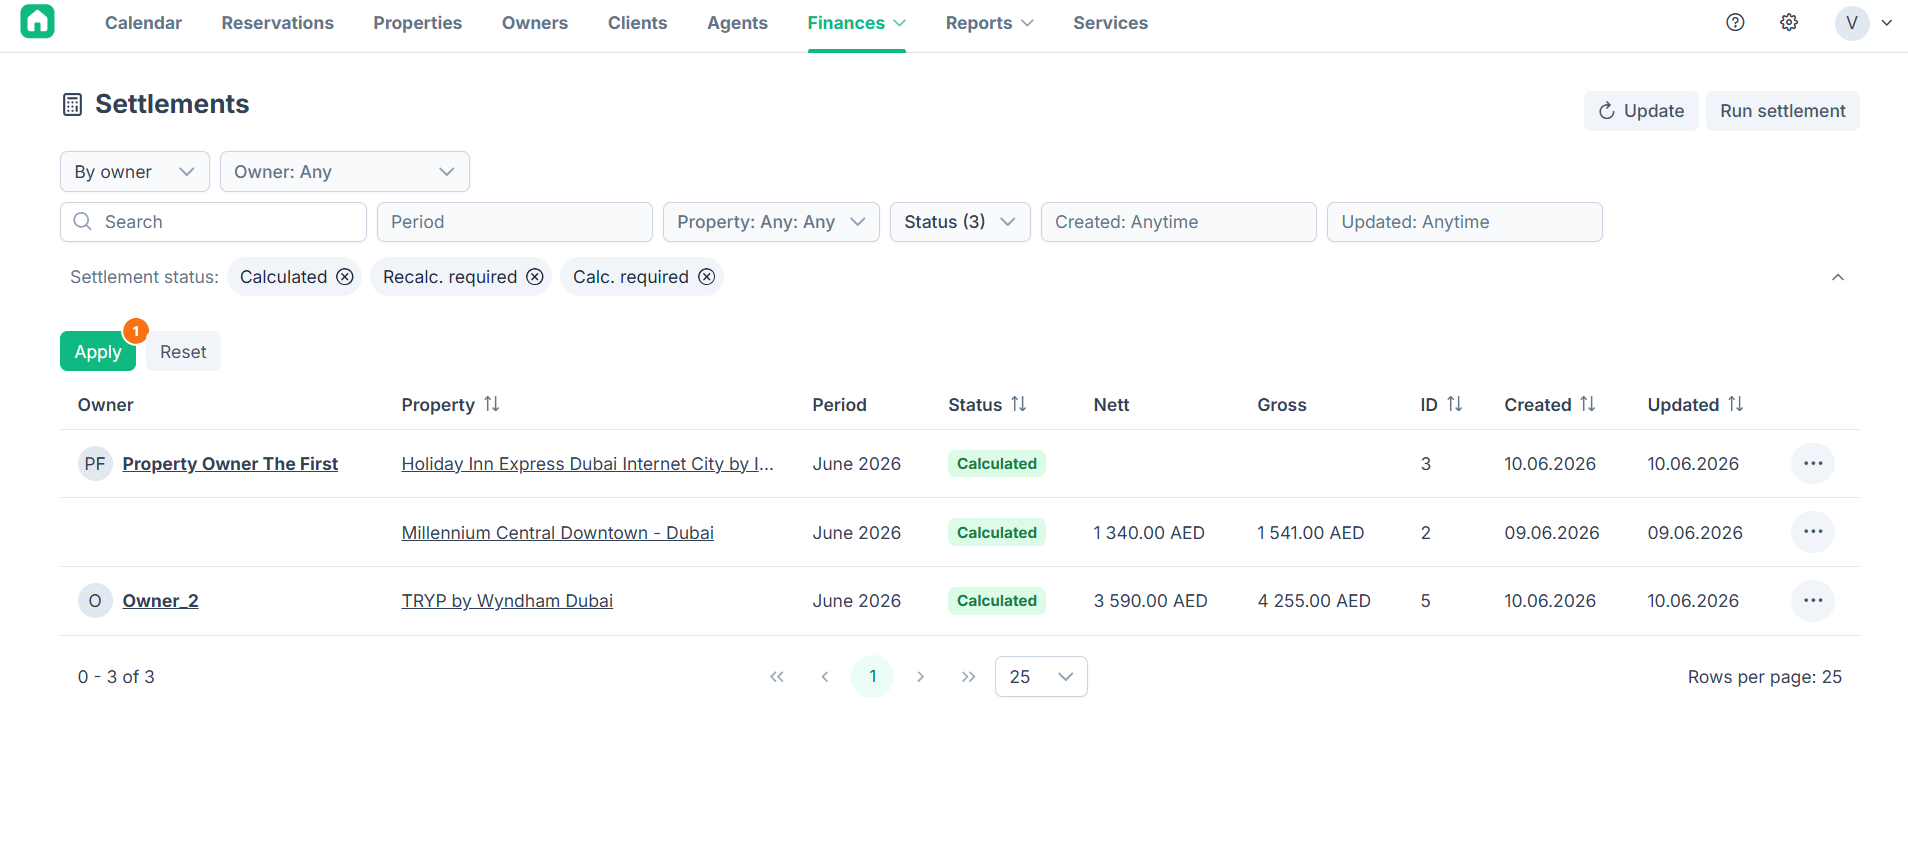Open actions menu for Millennium Central Downtown row
The image size is (1908, 850).
1813,532
